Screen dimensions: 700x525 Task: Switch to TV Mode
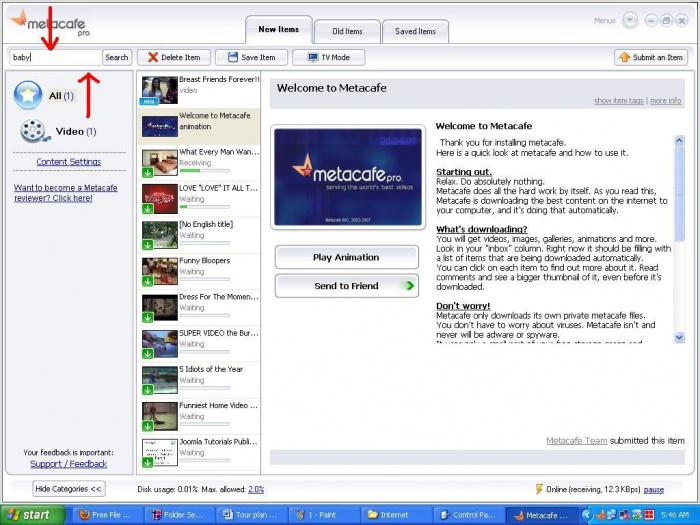click(329, 57)
